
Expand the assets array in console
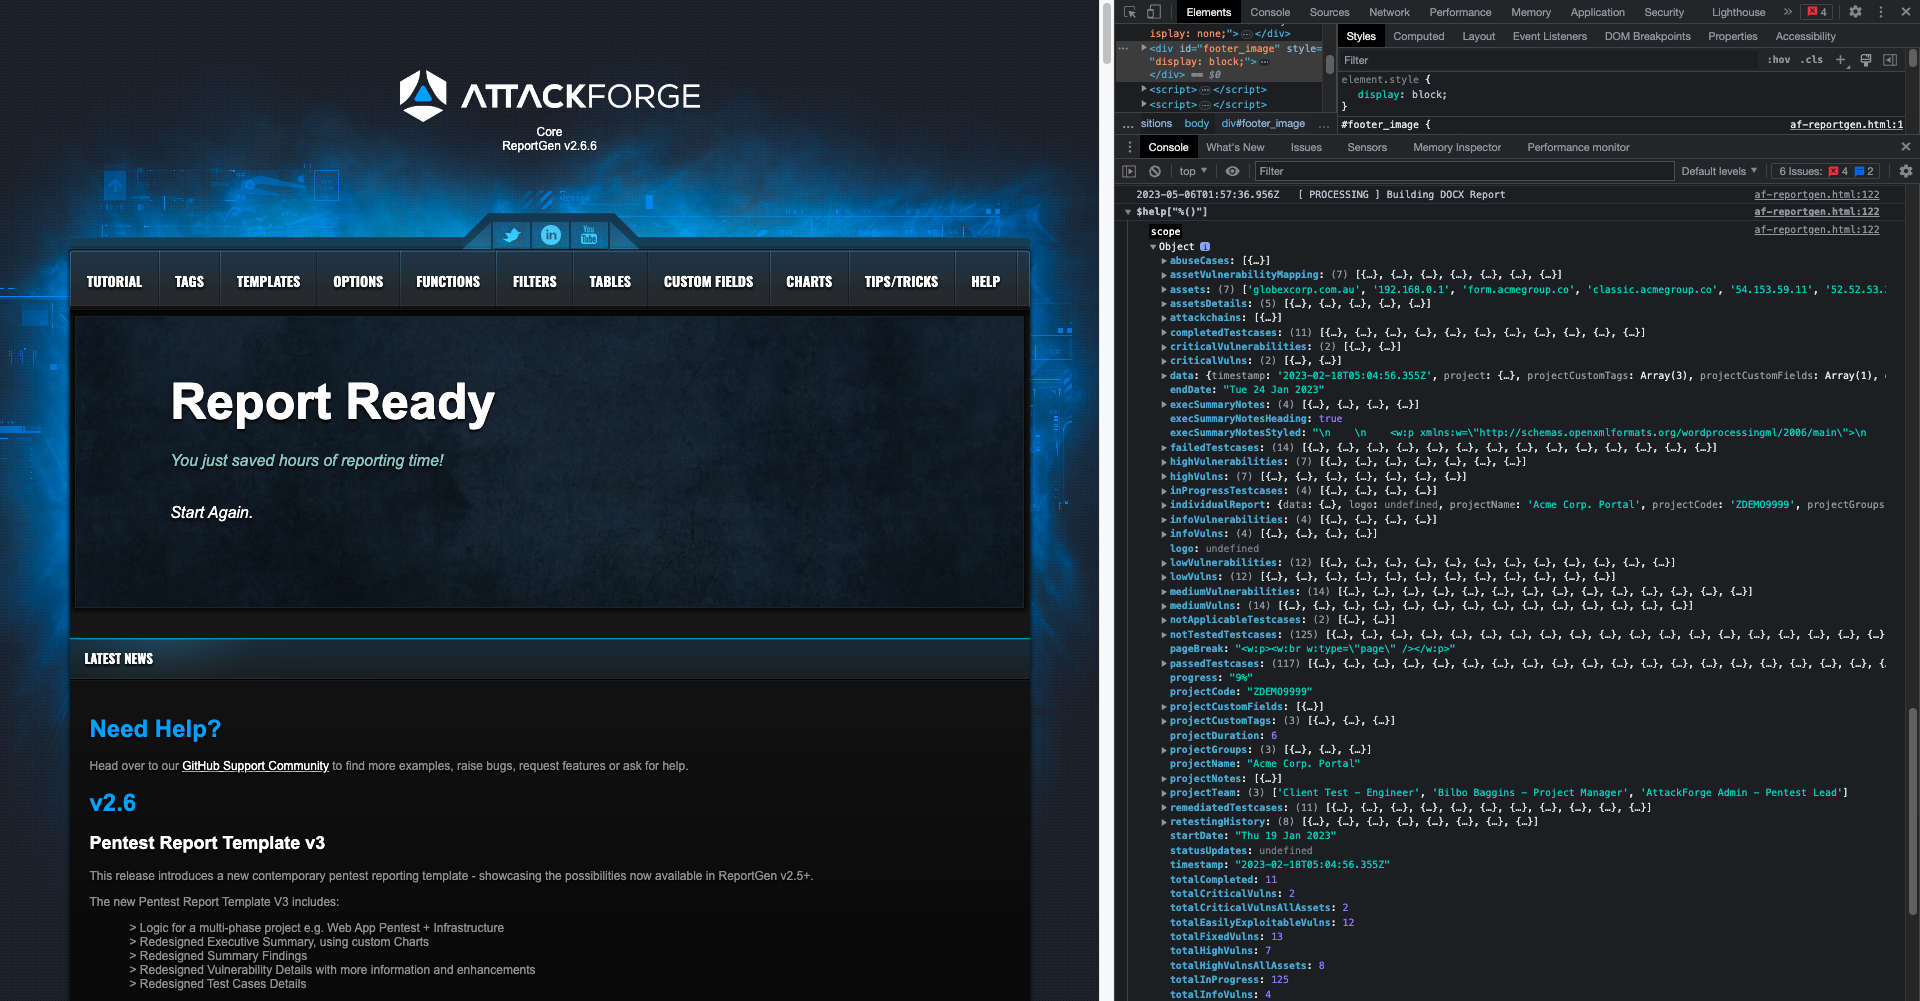point(1165,289)
